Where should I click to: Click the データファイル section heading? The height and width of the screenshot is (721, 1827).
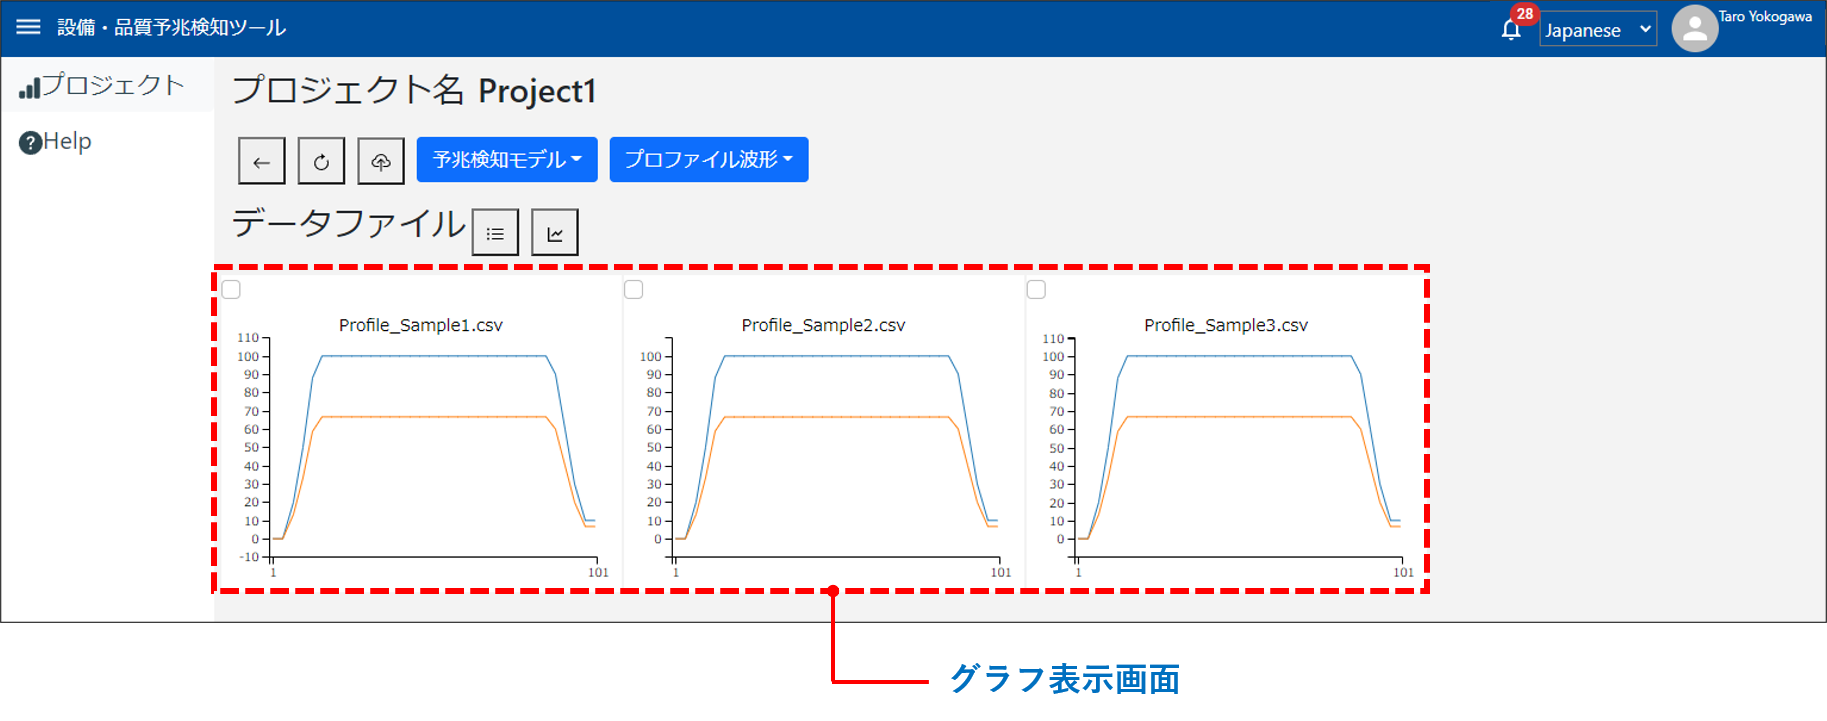pos(349,223)
